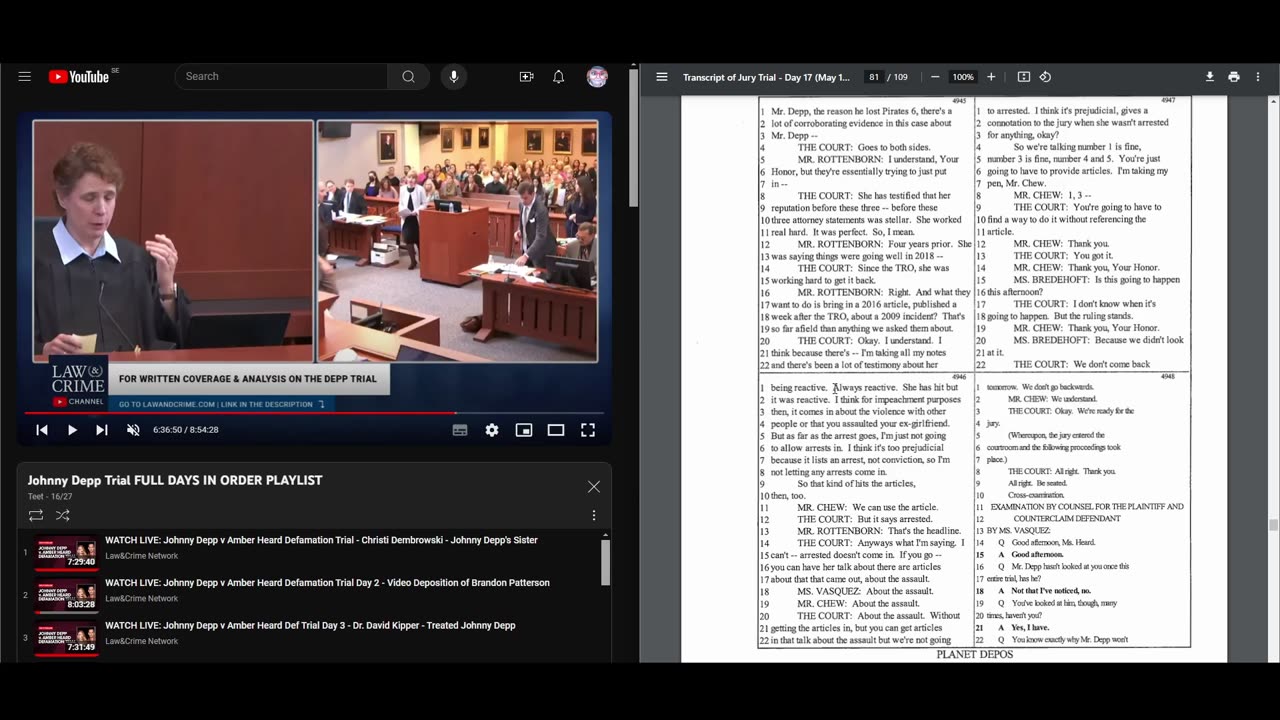Open the playlist three-dot more menu
This screenshot has width=1280, height=720.
pyautogui.click(x=594, y=516)
